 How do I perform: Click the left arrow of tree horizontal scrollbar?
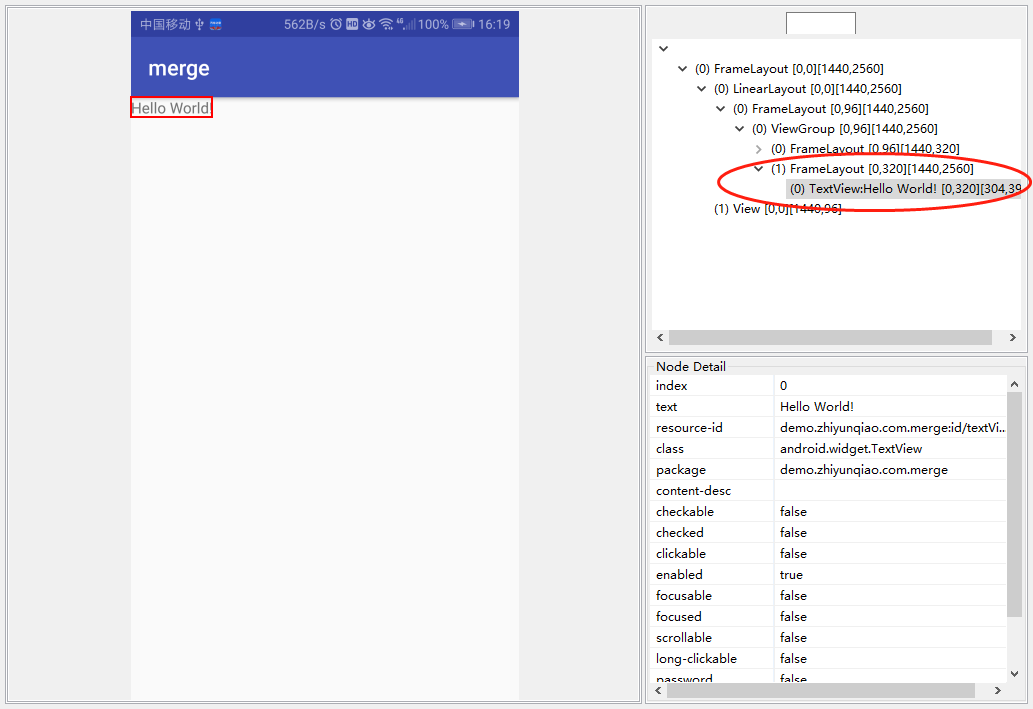coord(661,337)
